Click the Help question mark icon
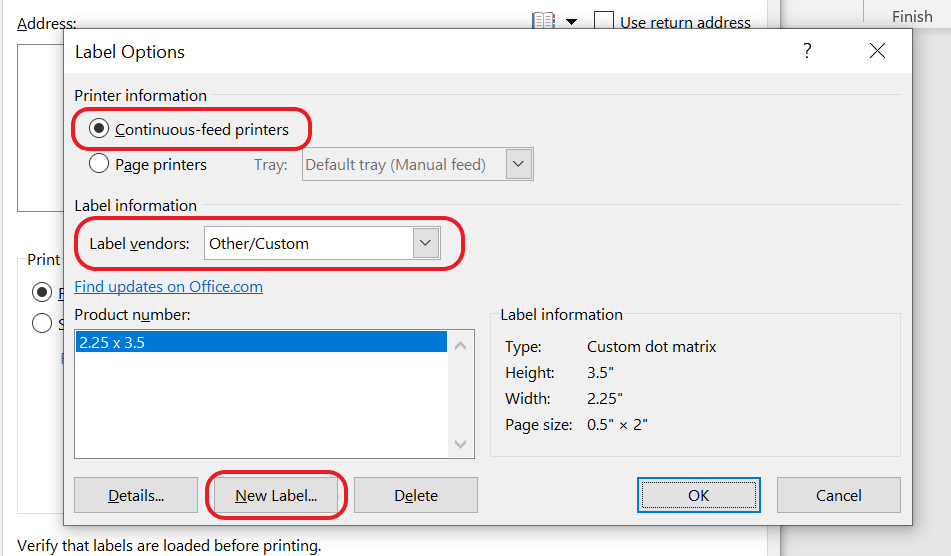 click(807, 52)
